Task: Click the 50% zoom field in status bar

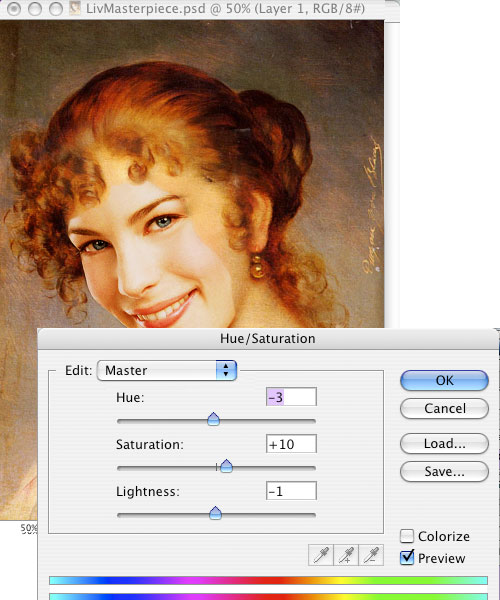Action: pyautogui.click(x=29, y=528)
